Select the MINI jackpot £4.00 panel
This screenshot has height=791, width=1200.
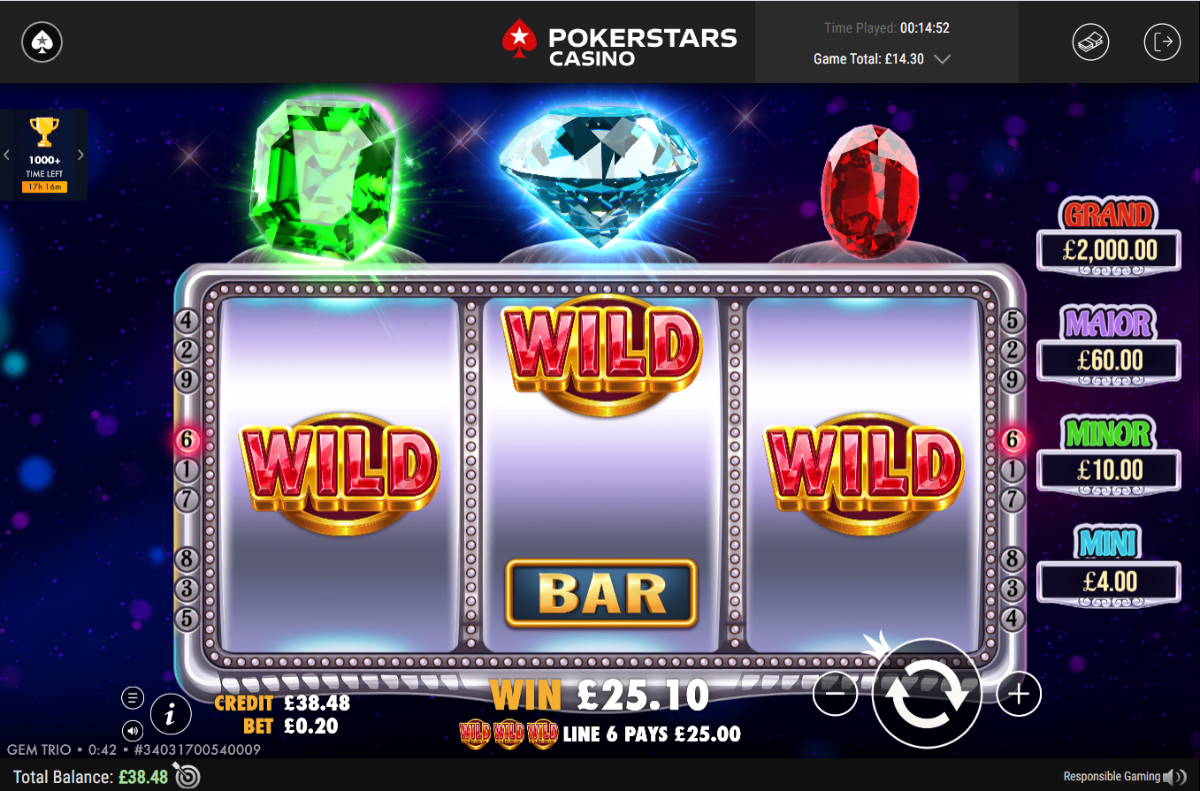pos(1109,567)
